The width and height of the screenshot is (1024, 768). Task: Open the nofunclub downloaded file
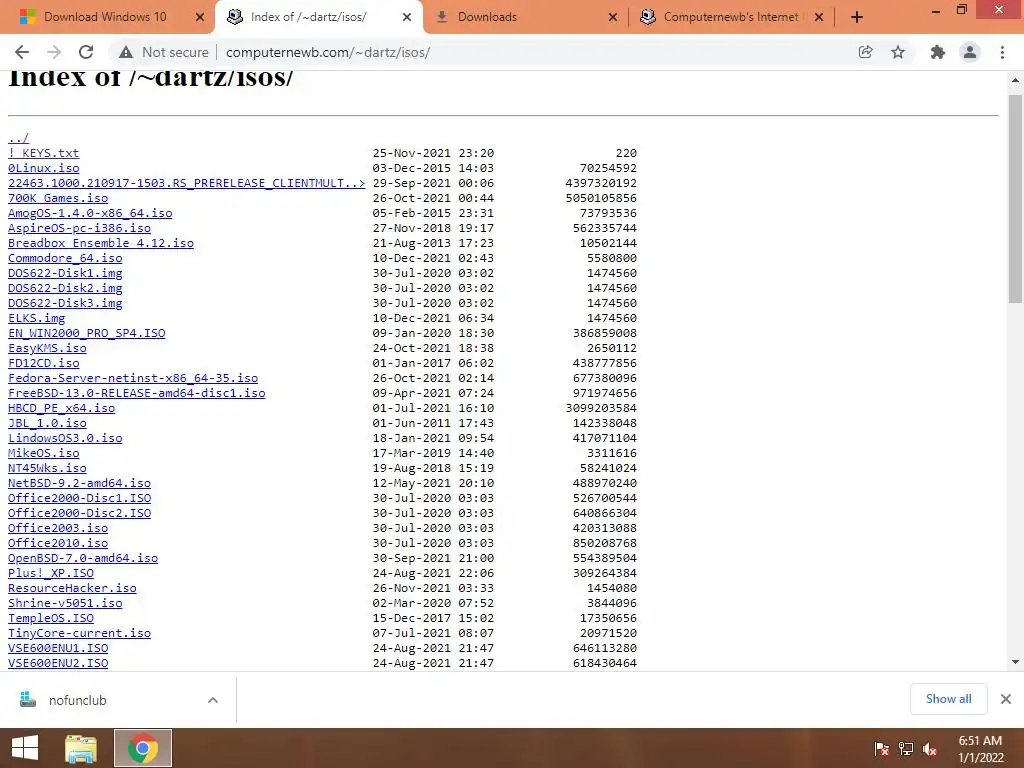tap(77, 700)
